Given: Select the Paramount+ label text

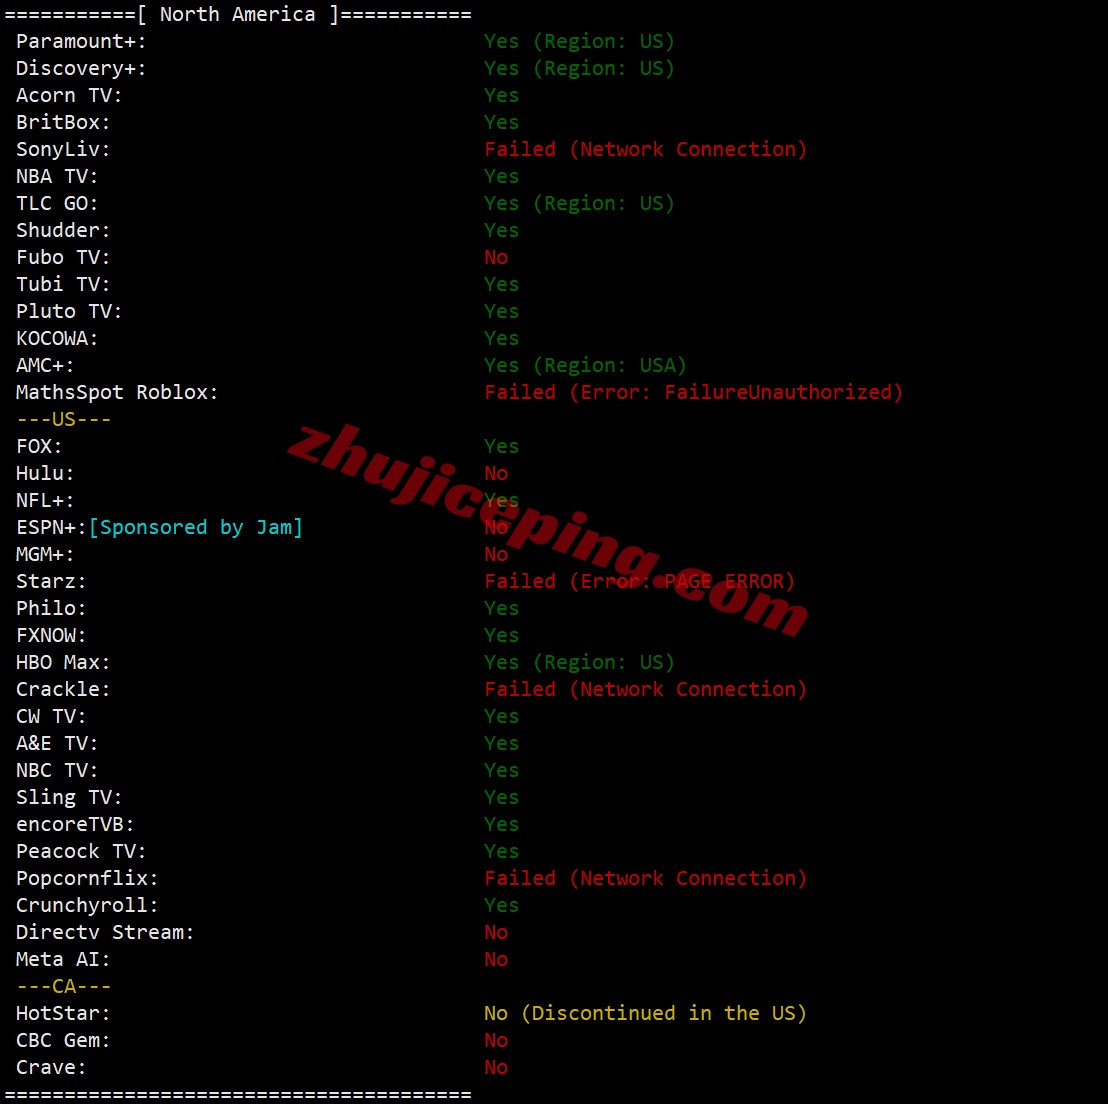Looking at the screenshot, I should point(81,42).
